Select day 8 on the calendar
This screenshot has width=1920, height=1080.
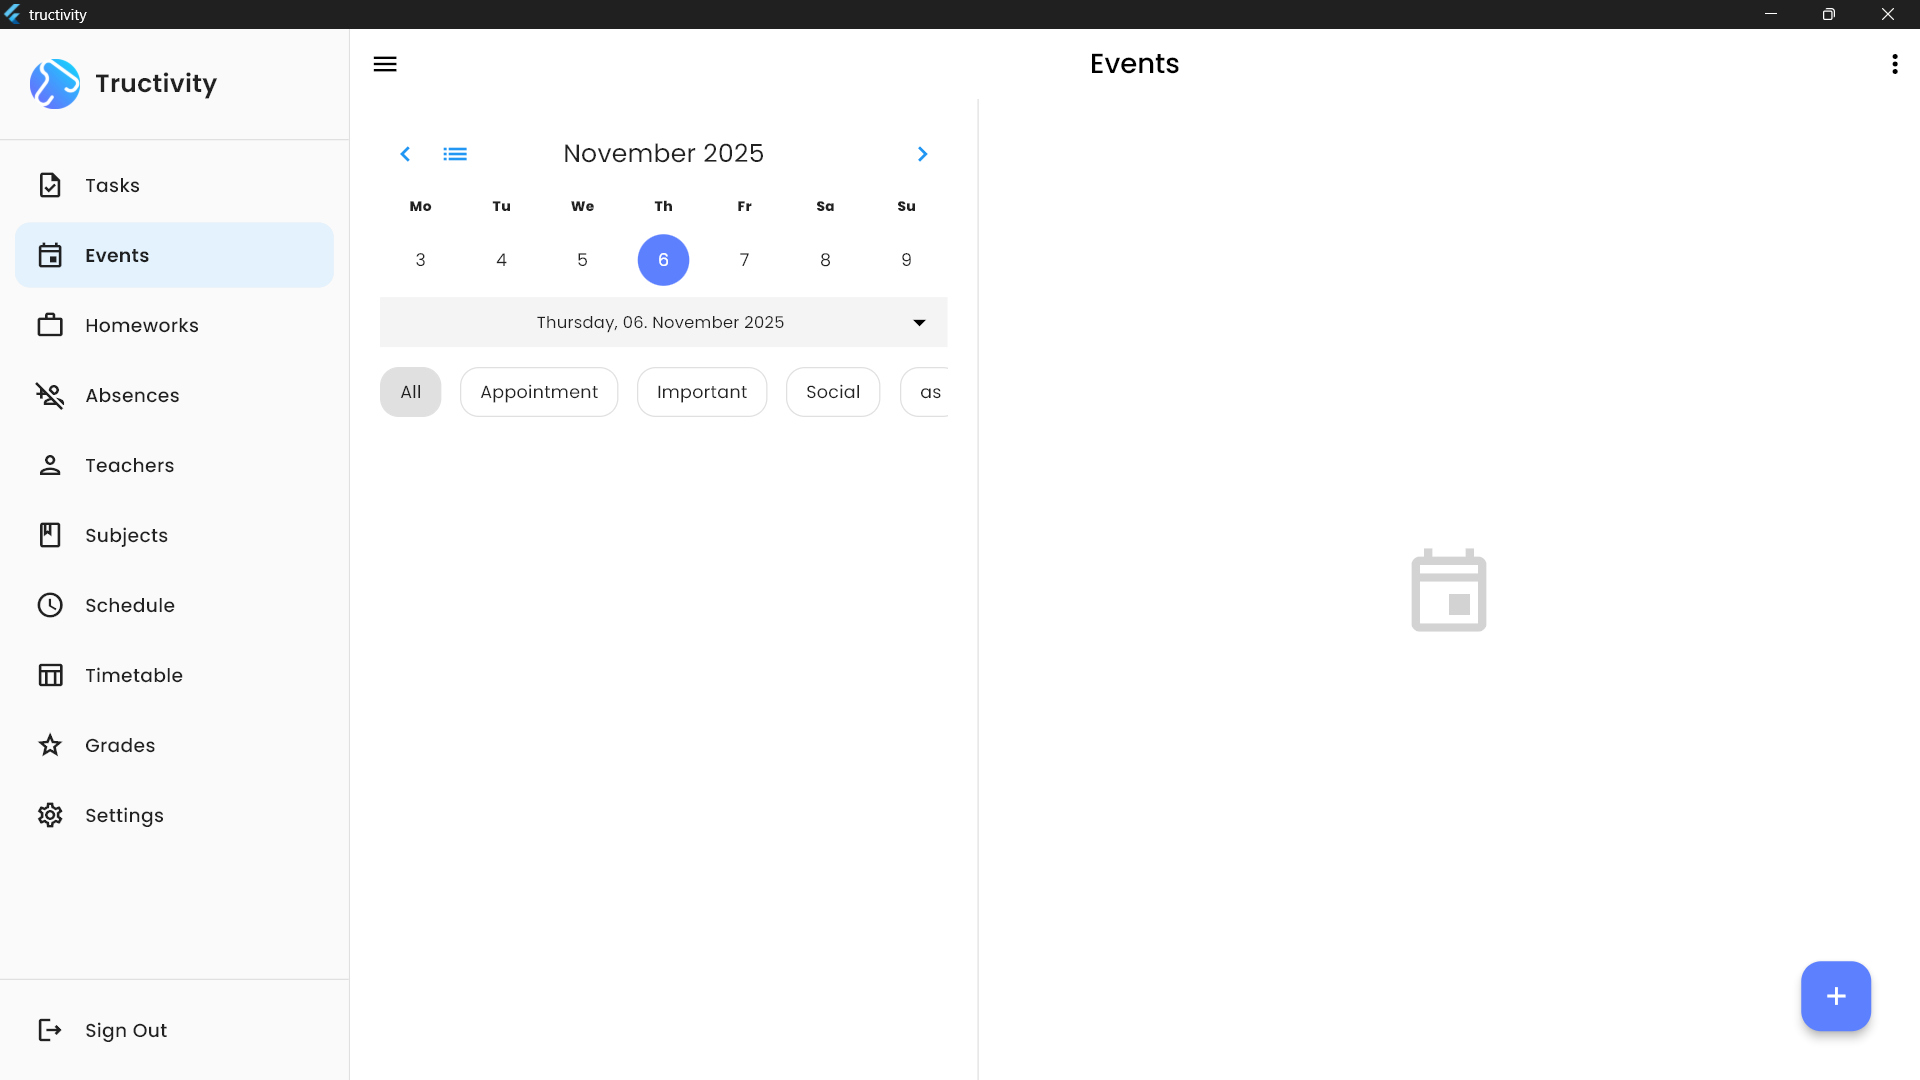pyautogui.click(x=825, y=259)
